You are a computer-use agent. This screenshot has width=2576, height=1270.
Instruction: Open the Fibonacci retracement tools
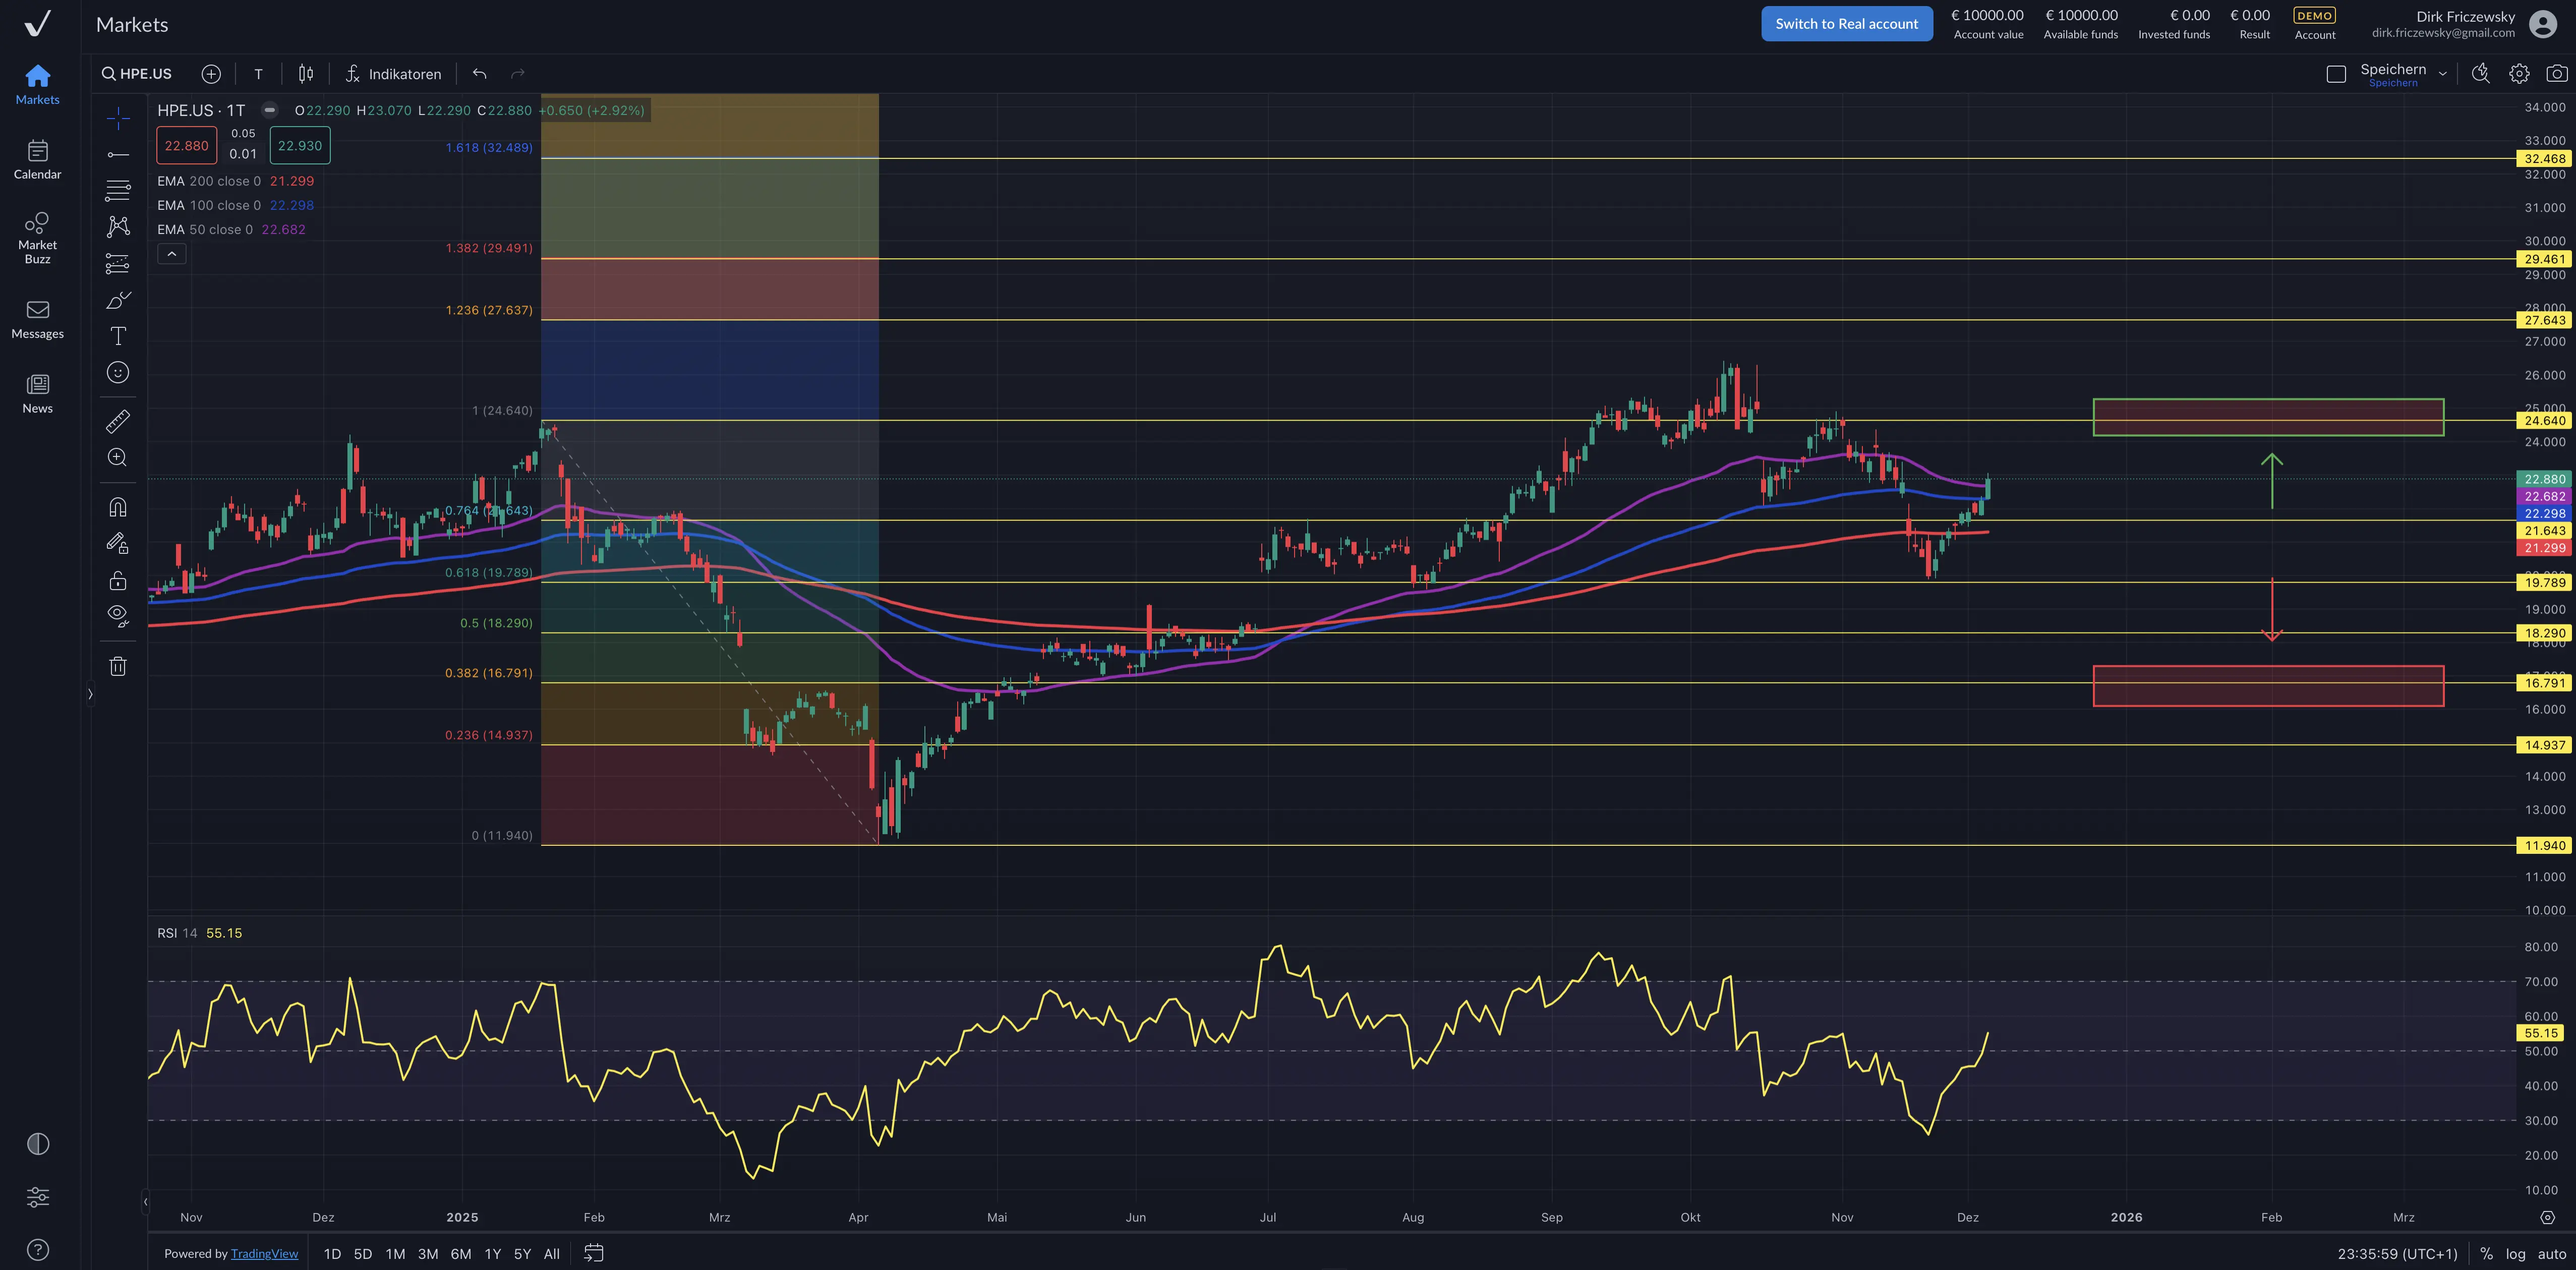coord(118,190)
